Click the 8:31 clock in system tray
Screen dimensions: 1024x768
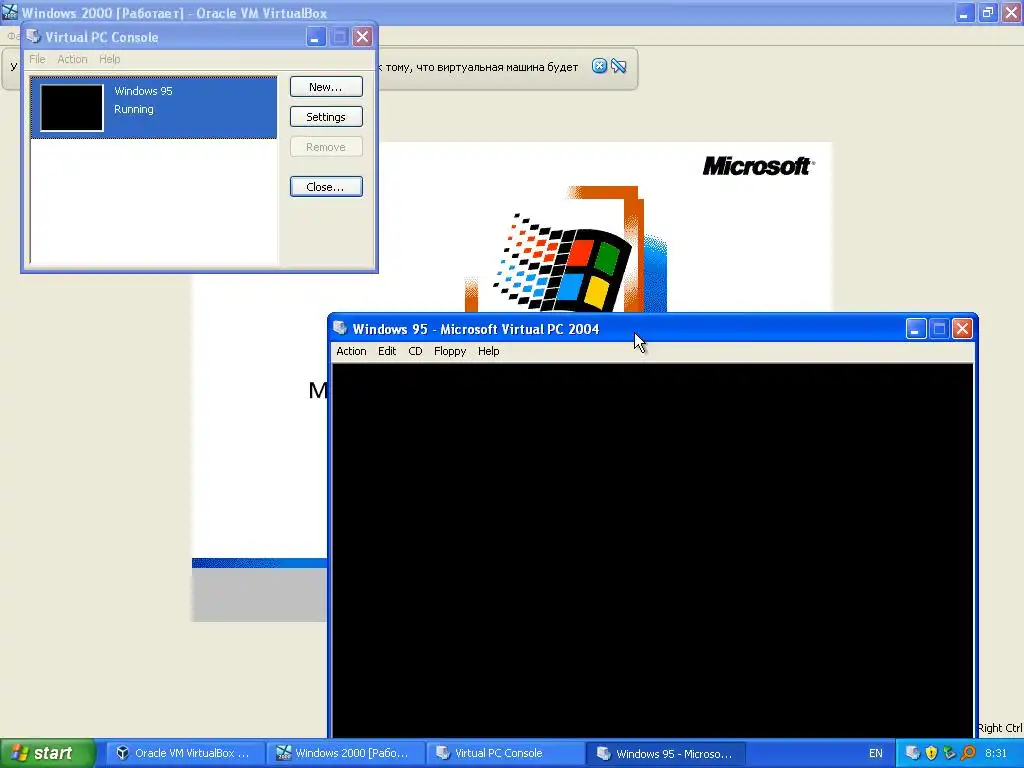pyautogui.click(x=996, y=753)
